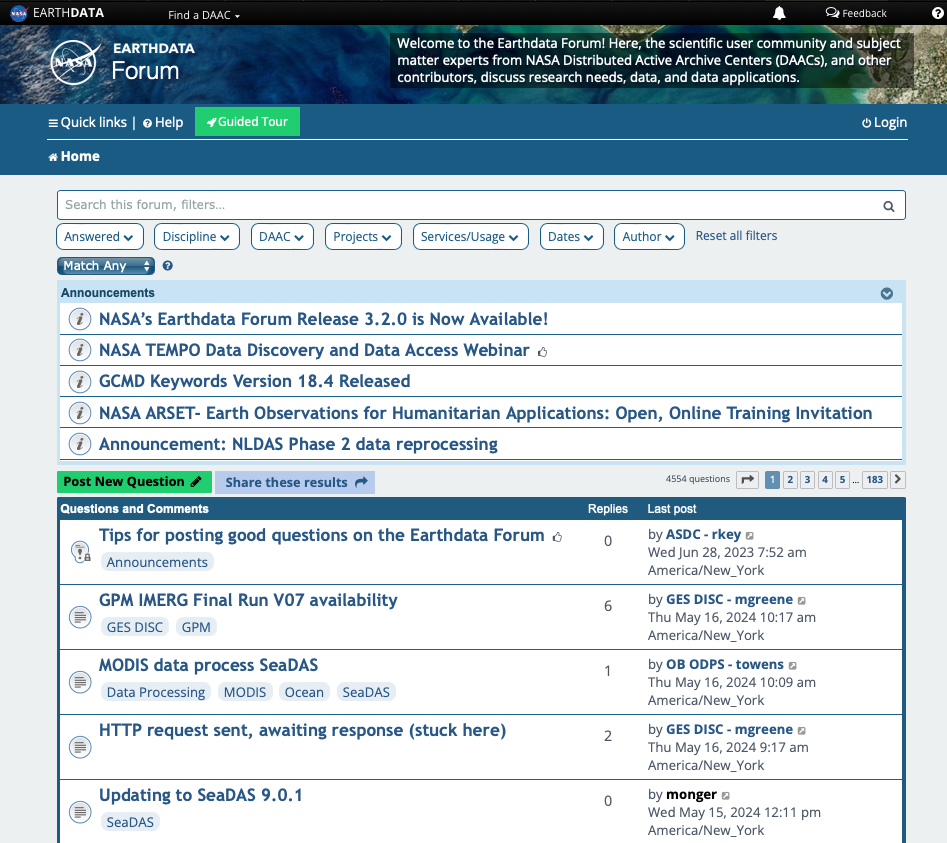Viewport: 947px width, 843px height.
Task: Click the Post New Question button
Action: point(133,481)
